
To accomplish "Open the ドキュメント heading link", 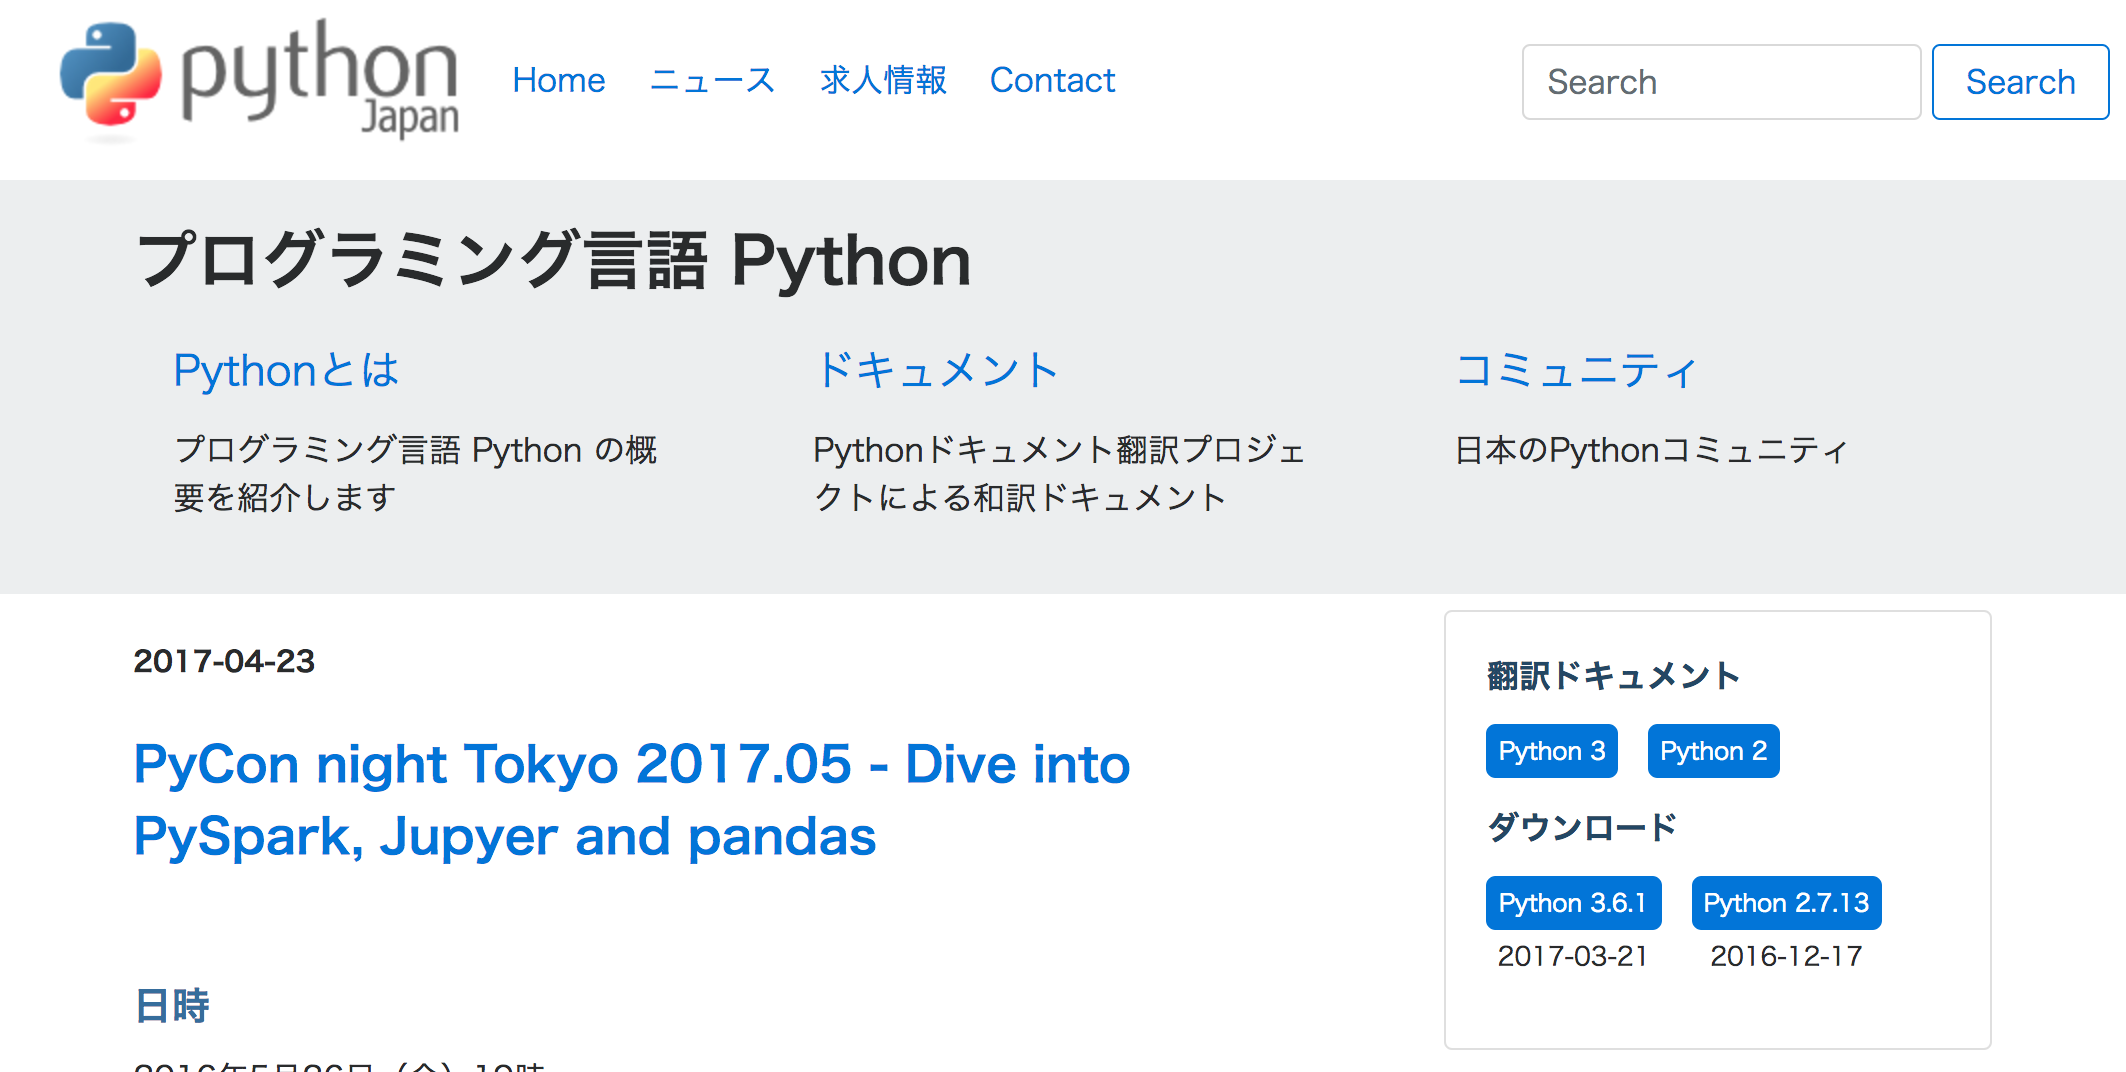I will click(x=937, y=370).
